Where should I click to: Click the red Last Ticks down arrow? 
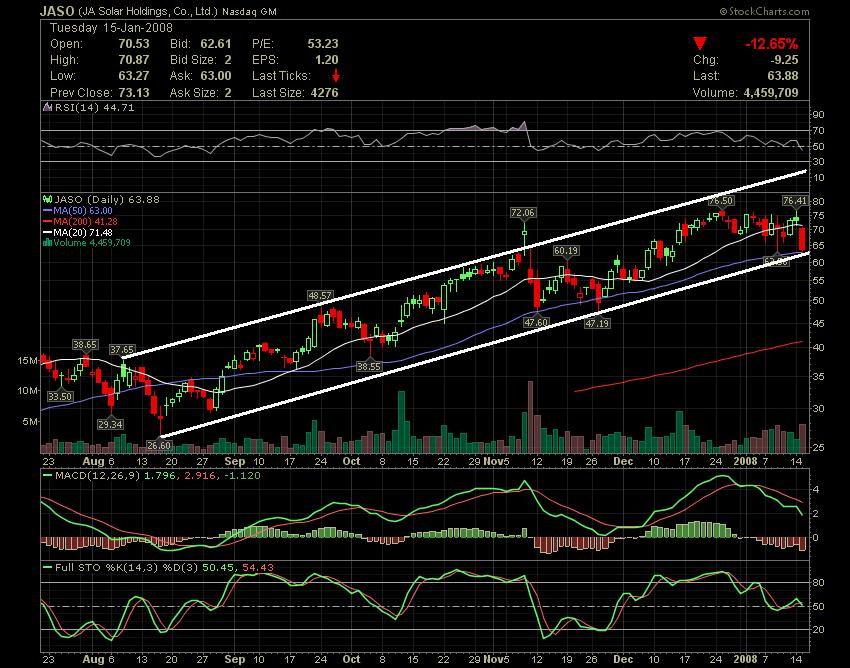pyautogui.click(x=336, y=75)
